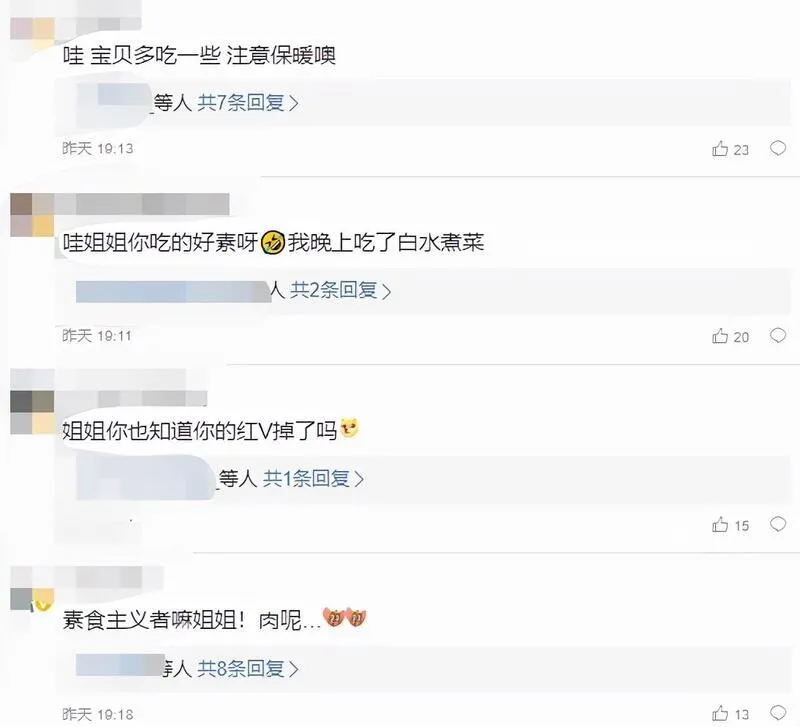Expand 共1条回复 replies
The width and height of the screenshot is (800, 727).
(x=313, y=479)
